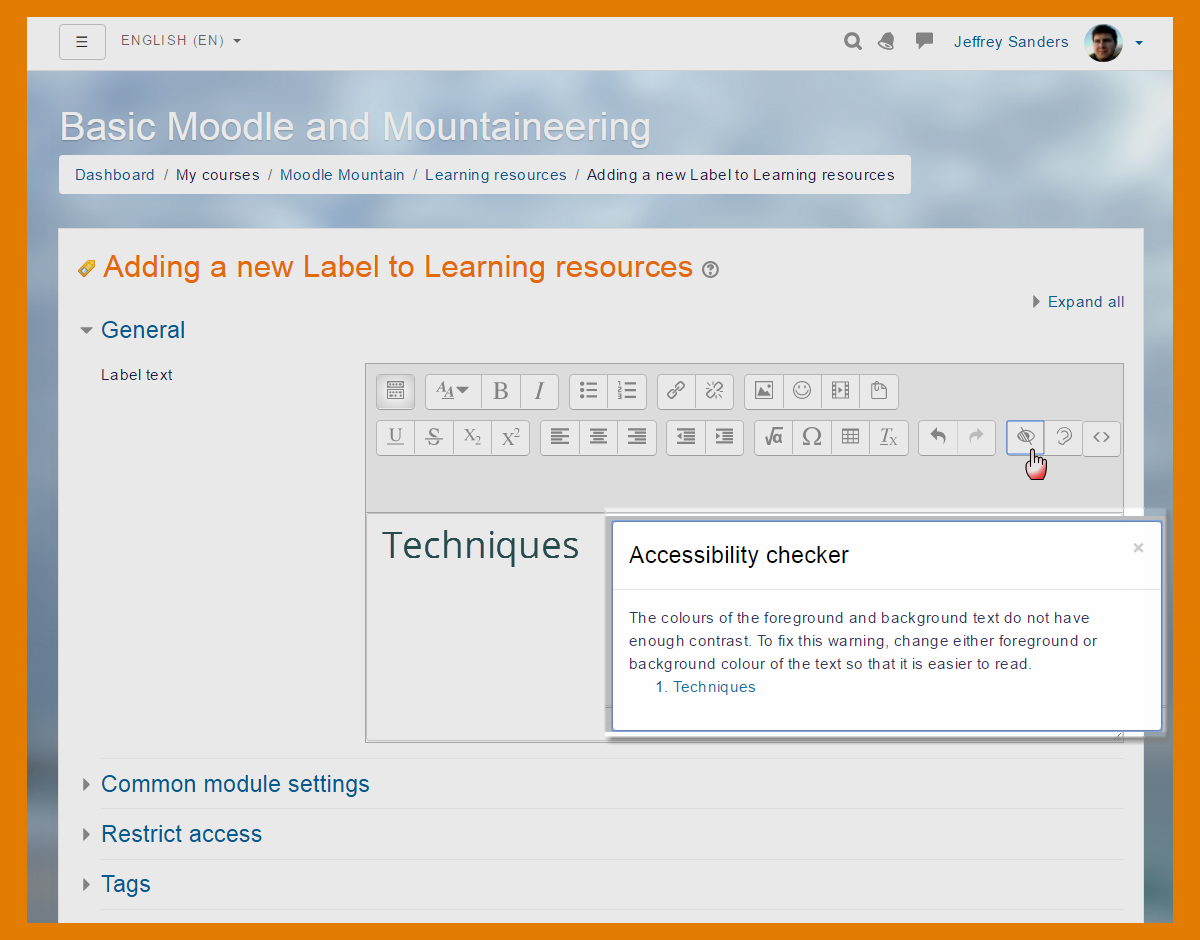This screenshot has width=1200, height=940.
Task: Open the paragraph styles dropdown
Action: coord(453,391)
